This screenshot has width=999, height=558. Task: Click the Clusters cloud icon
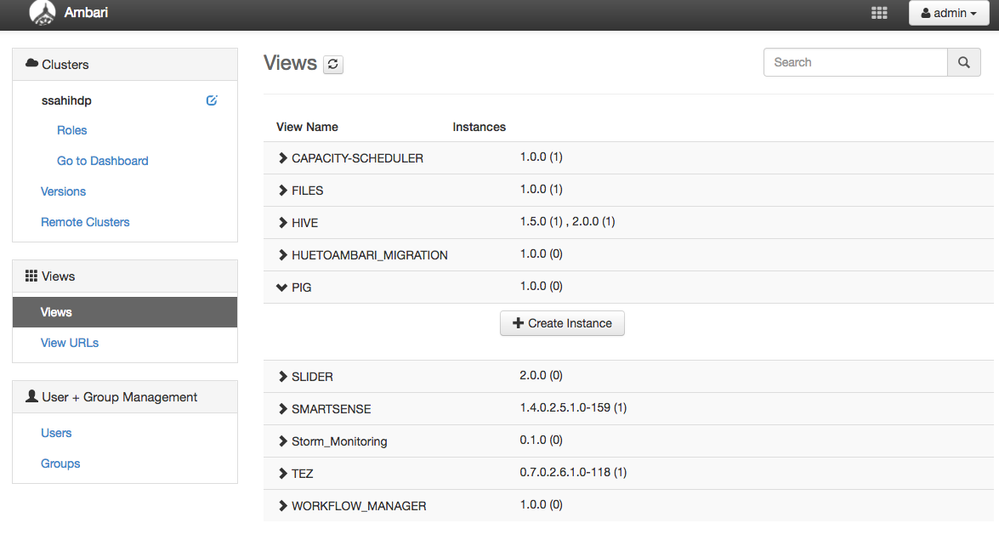32,63
